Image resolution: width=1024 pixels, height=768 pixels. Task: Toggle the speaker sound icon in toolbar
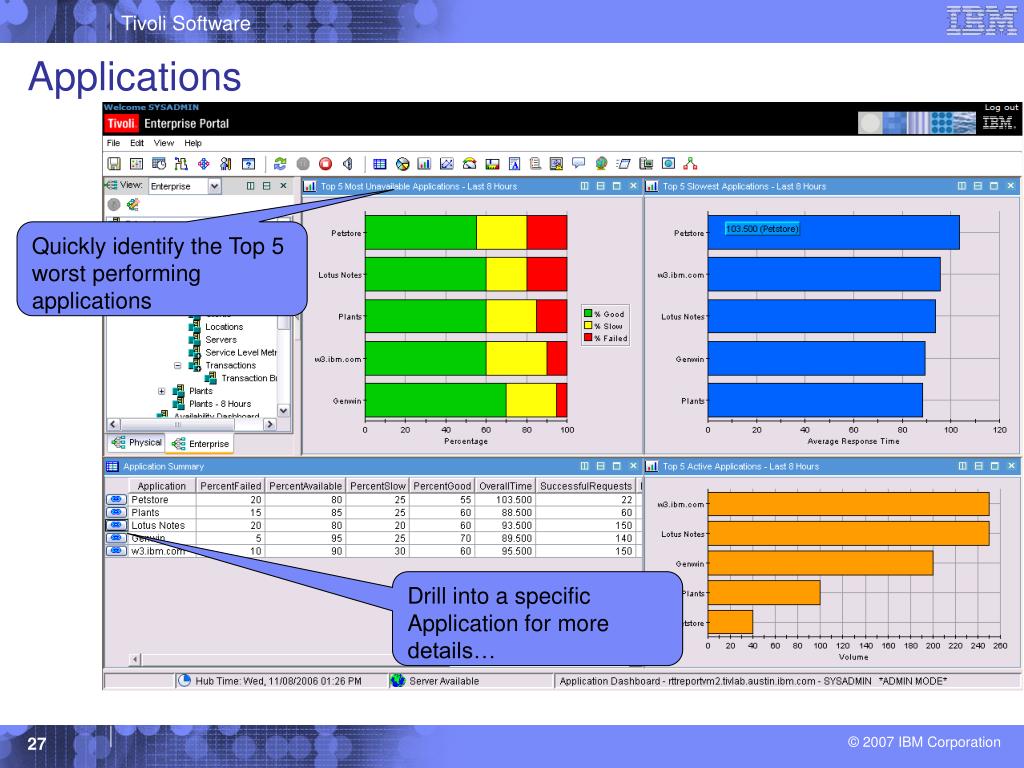pos(347,163)
